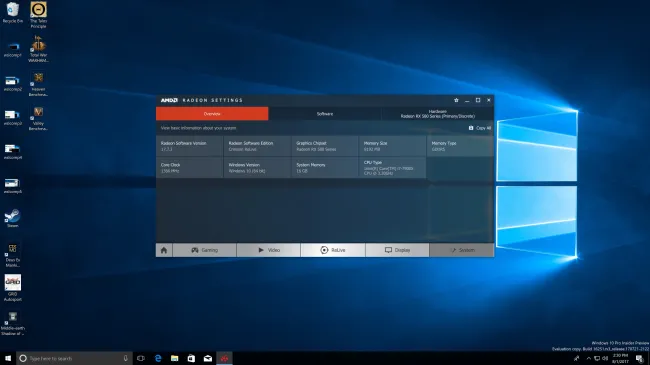
Task: Click the Memory Type tile
Action: 460,146
